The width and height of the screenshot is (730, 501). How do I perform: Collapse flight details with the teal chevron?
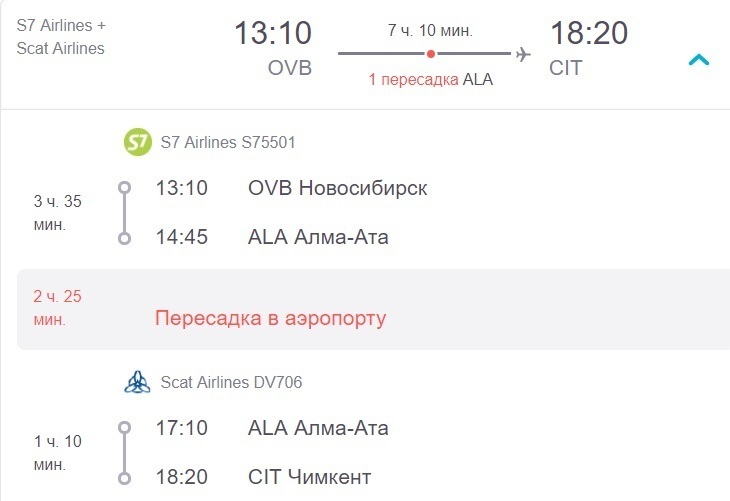[x=698, y=60]
